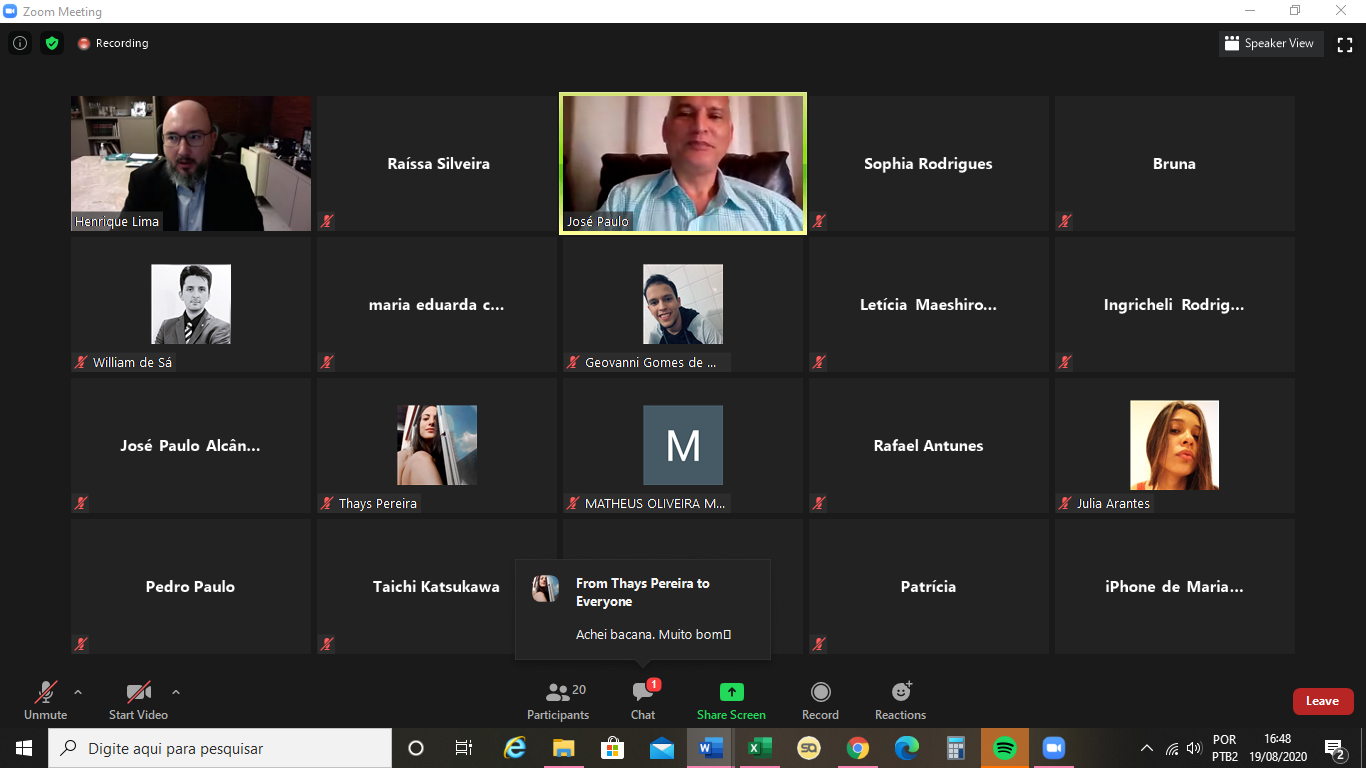1366x768 pixels.
Task: Click the green encryption shield icon
Action: [x=52, y=43]
